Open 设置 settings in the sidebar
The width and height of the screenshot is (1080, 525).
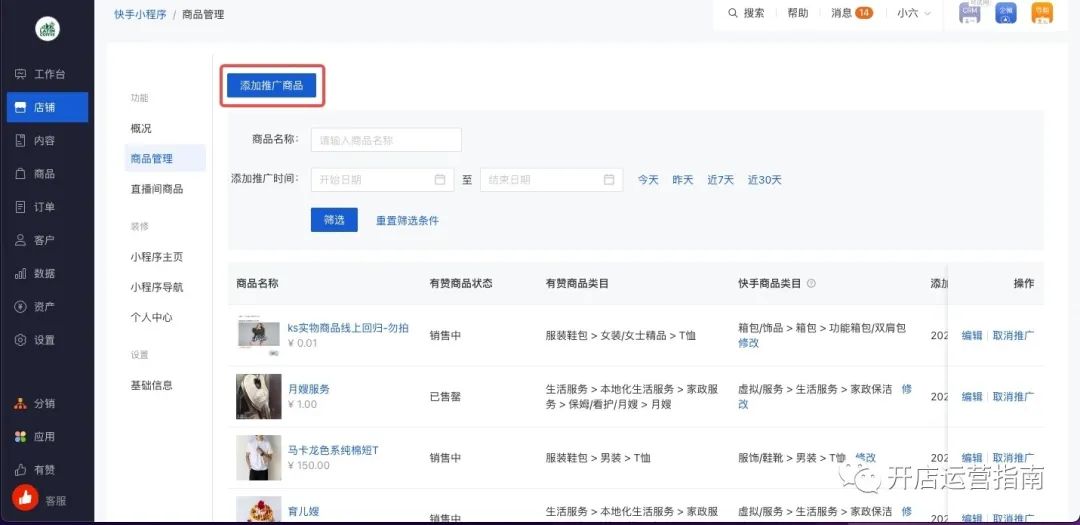pyautogui.click(x=44, y=340)
